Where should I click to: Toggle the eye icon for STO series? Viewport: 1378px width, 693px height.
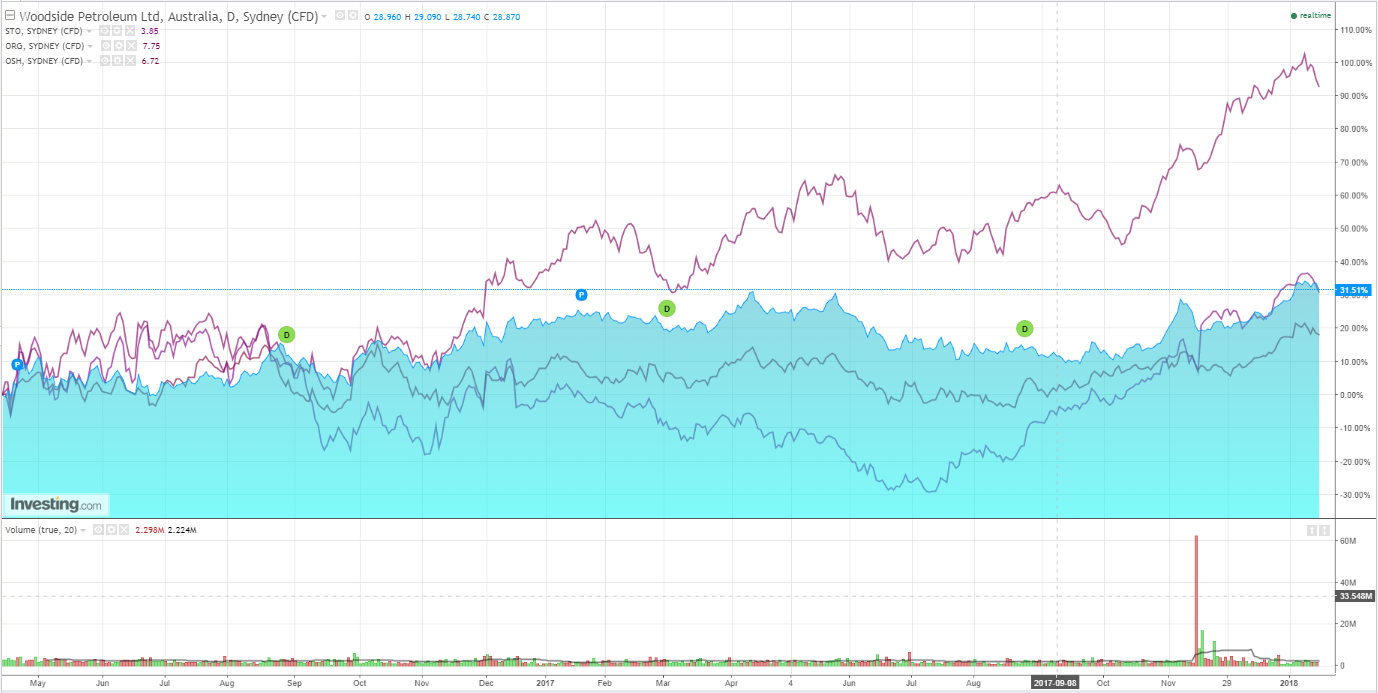click(104, 31)
